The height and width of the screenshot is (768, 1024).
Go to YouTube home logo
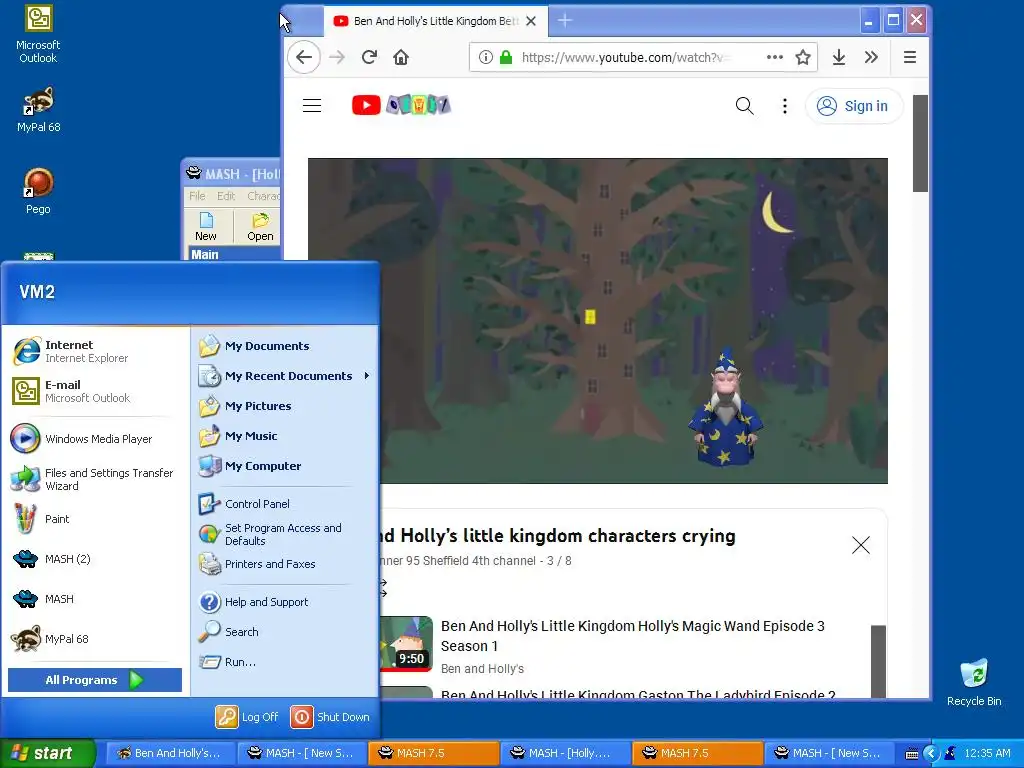401,105
